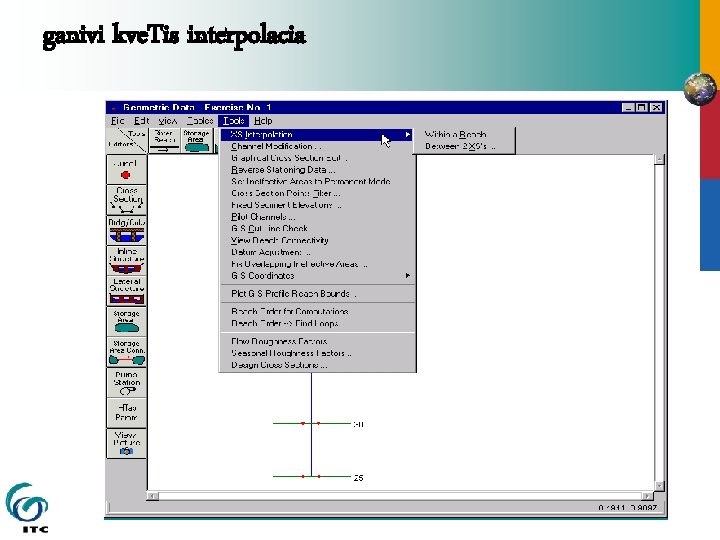Click the vertical scrollbar down arrow
Image resolution: width=720 pixels, height=540 pixels.
(x=659, y=486)
